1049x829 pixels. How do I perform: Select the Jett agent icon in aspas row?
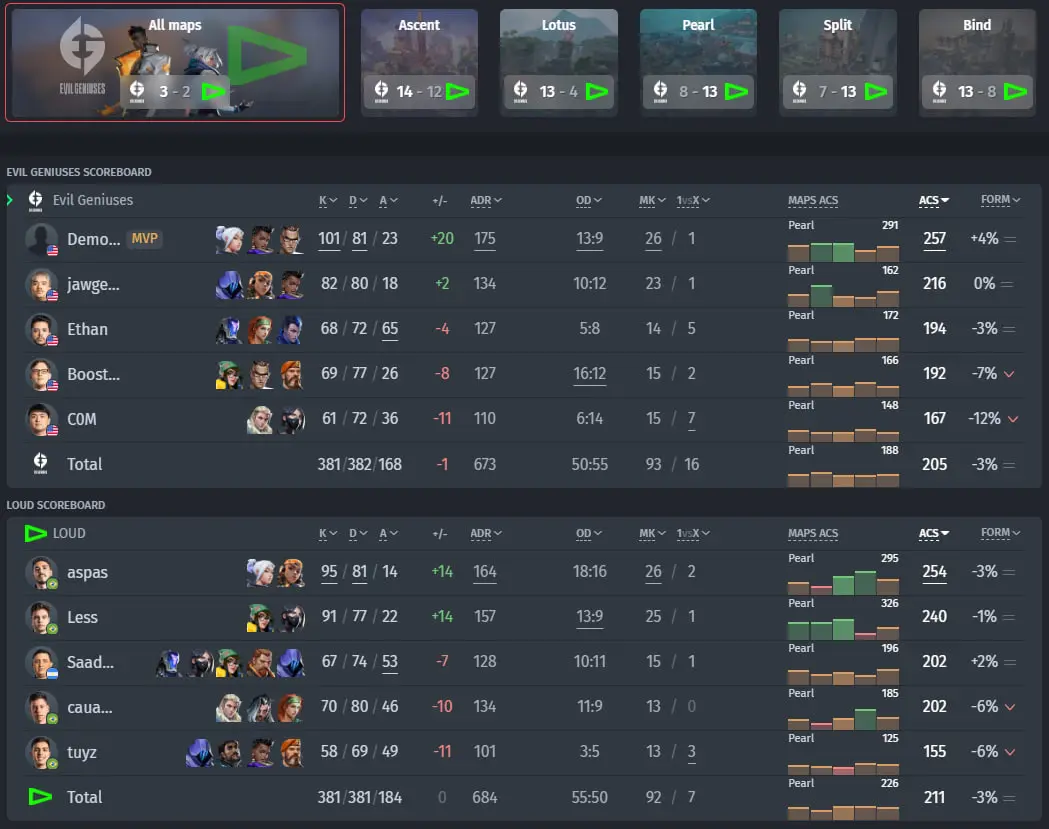coord(260,572)
